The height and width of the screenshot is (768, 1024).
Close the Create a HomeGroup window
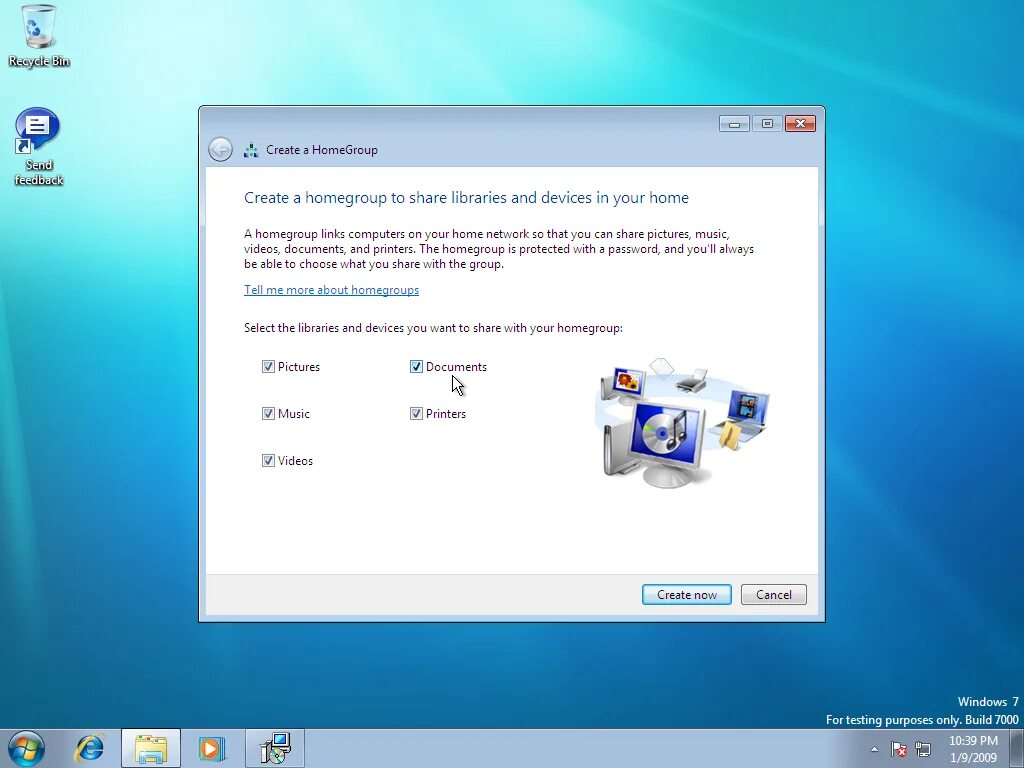[x=800, y=123]
